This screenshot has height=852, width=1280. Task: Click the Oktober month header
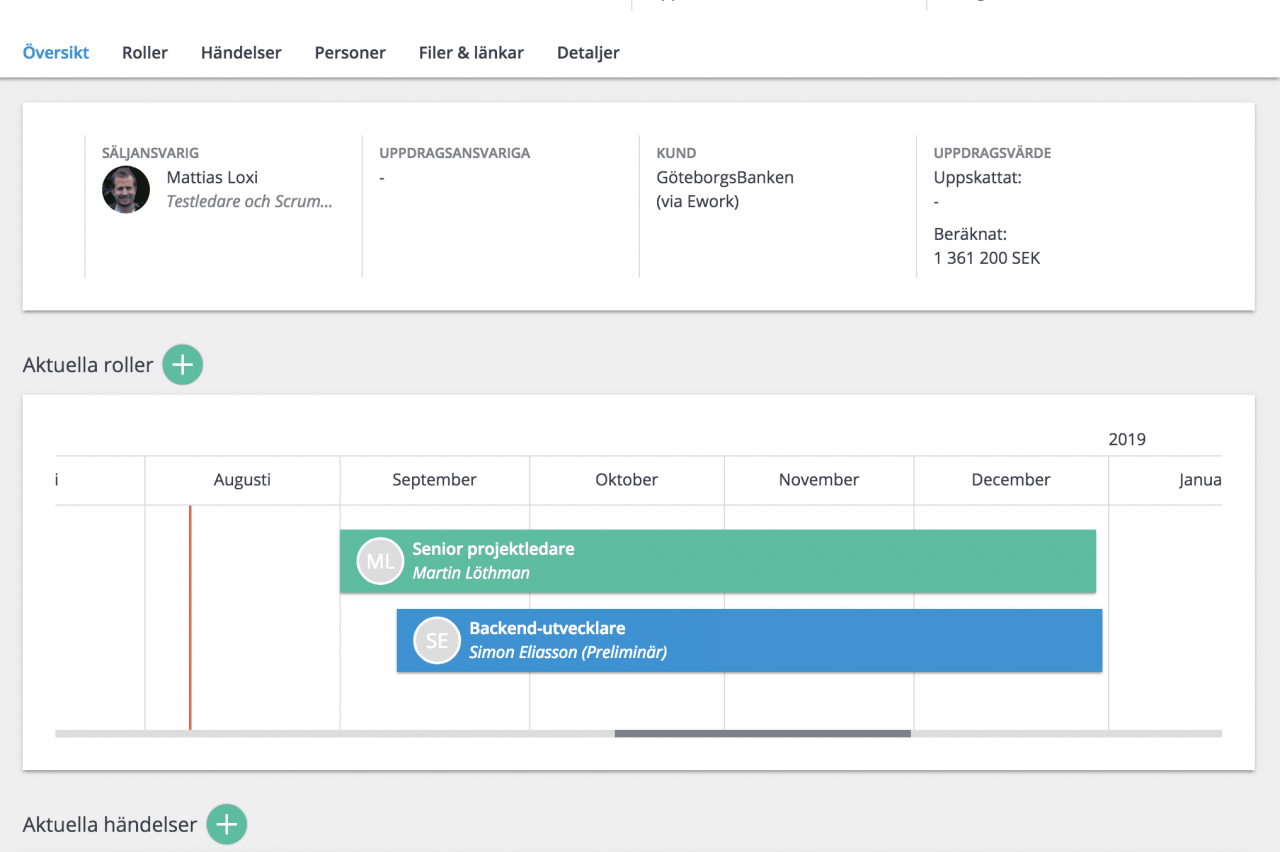(627, 480)
